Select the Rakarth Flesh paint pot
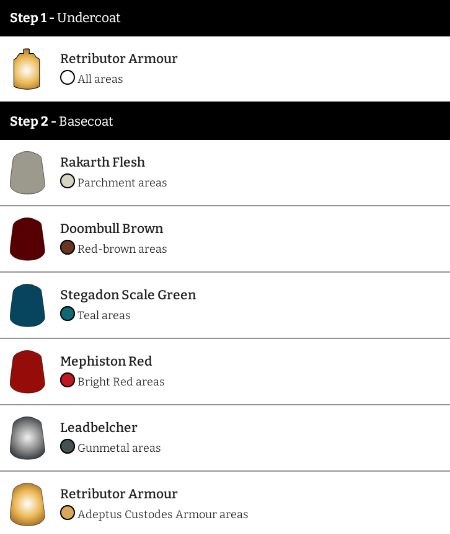 (x=27, y=172)
